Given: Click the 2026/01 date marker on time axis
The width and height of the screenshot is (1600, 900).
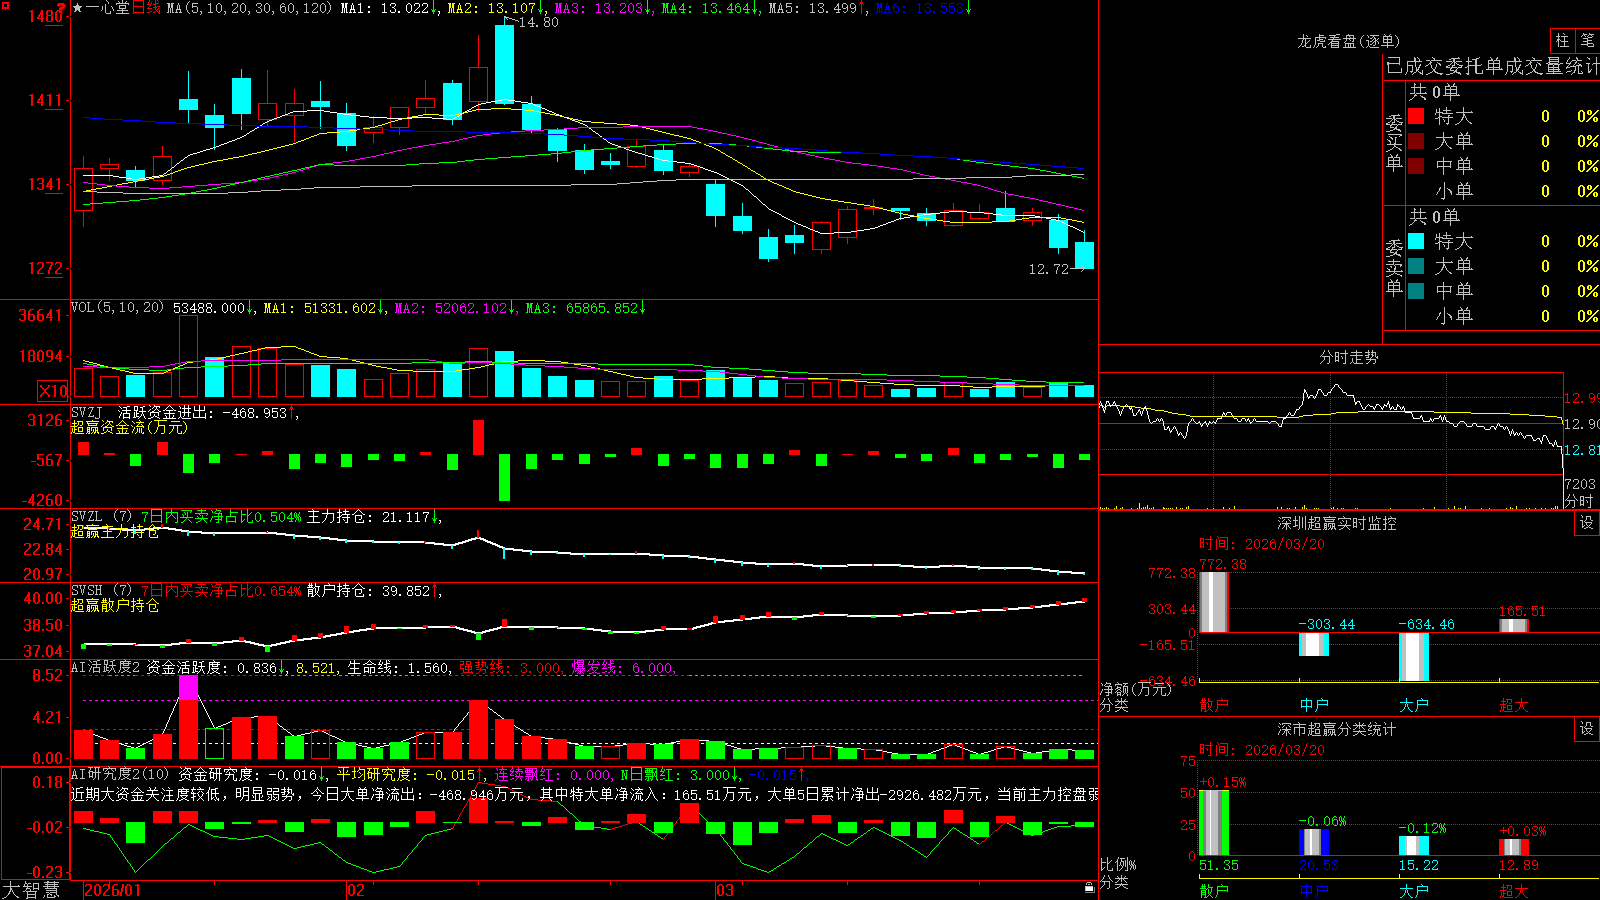Looking at the screenshot, I should coord(113,890).
